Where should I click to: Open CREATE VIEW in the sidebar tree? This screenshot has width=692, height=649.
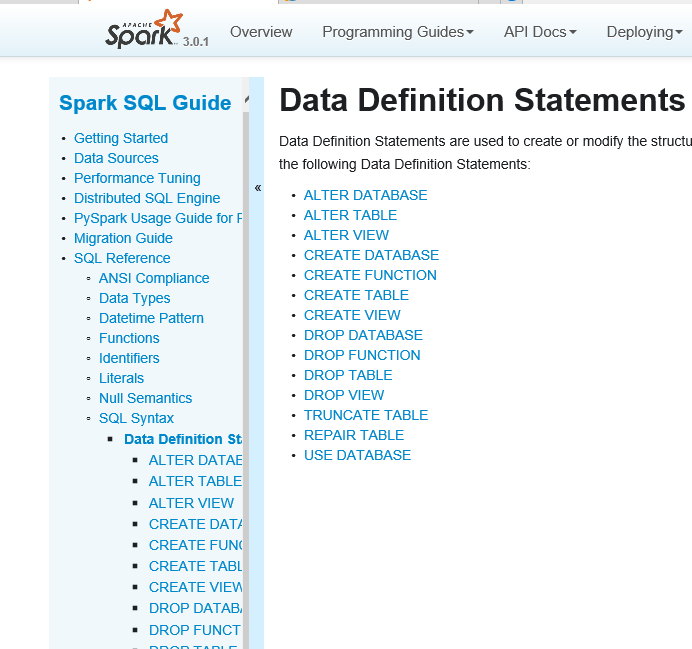(x=196, y=587)
